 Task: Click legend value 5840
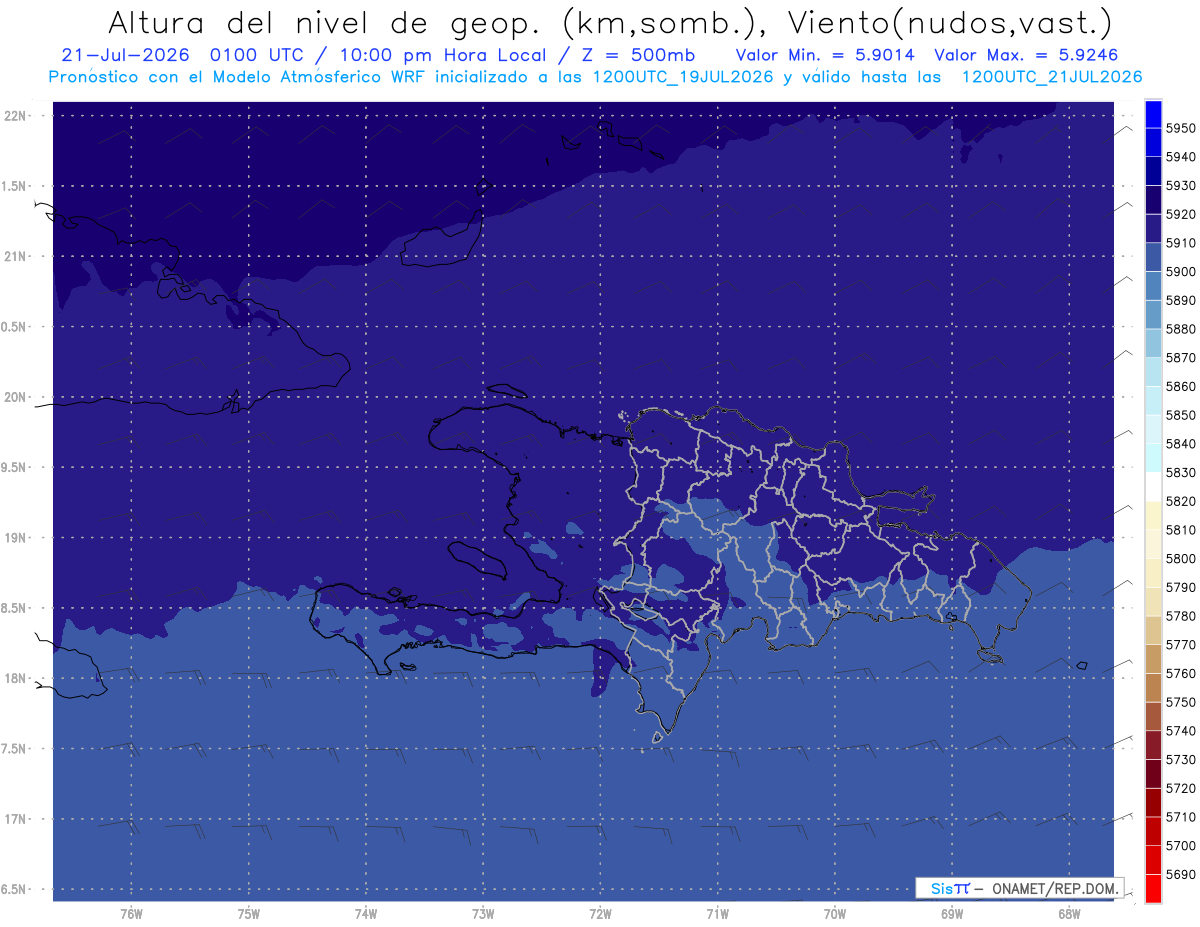(x=1180, y=444)
